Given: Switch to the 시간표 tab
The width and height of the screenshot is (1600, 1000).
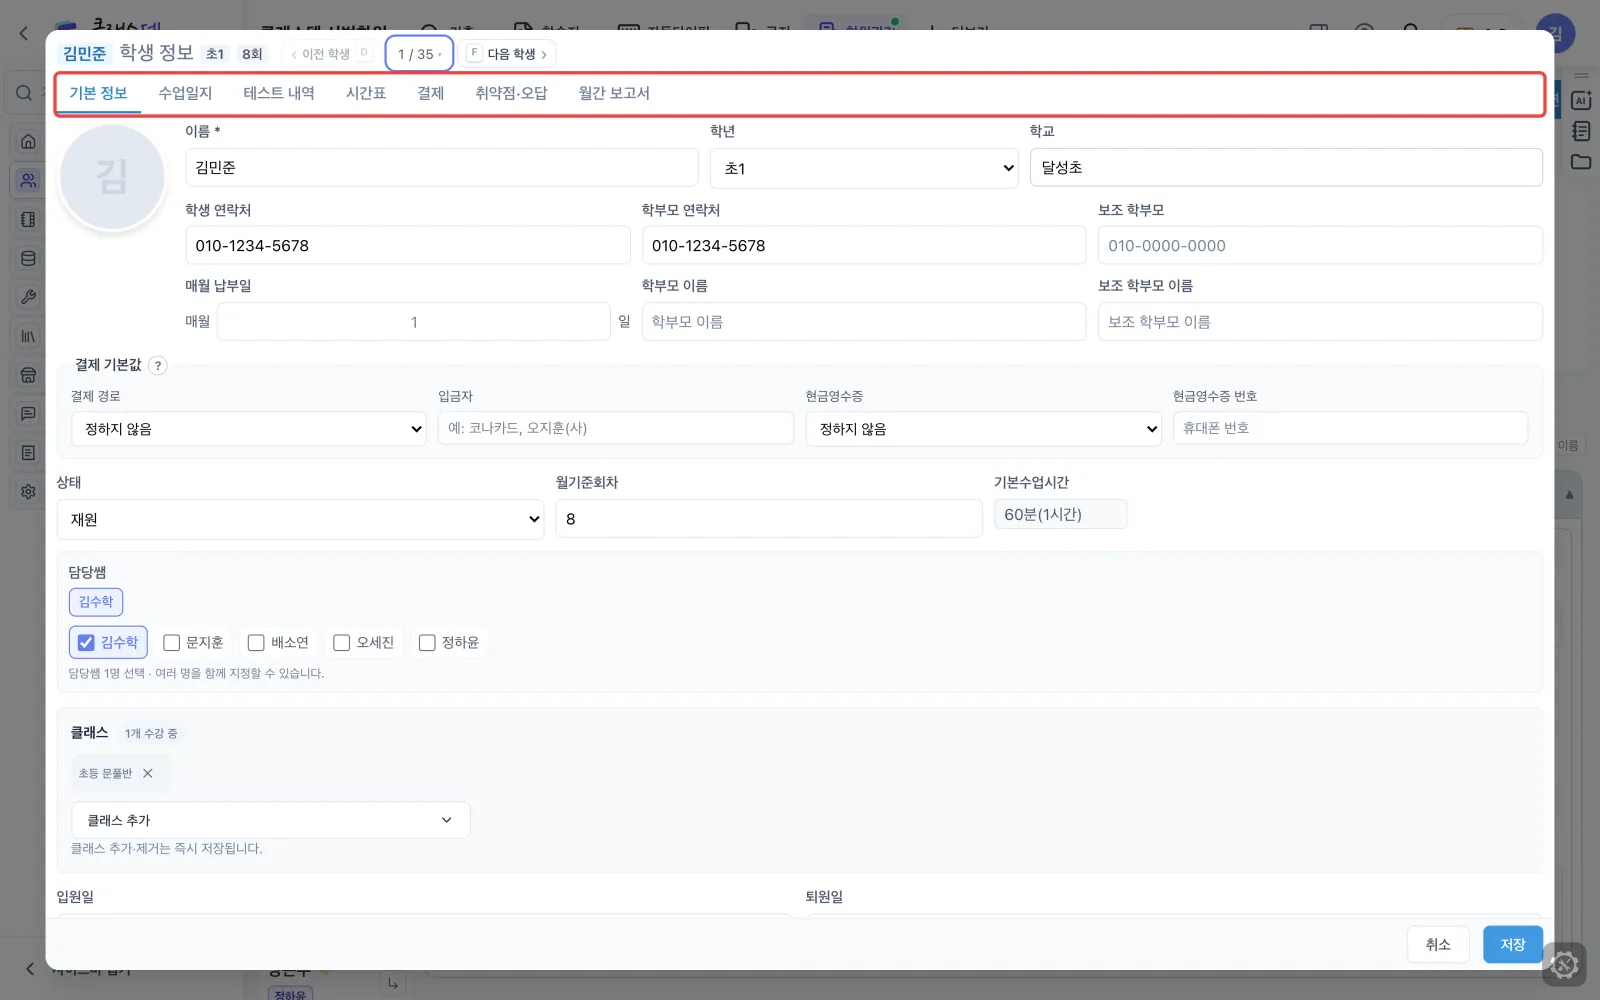Looking at the screenshot, I should coord(366,93).
